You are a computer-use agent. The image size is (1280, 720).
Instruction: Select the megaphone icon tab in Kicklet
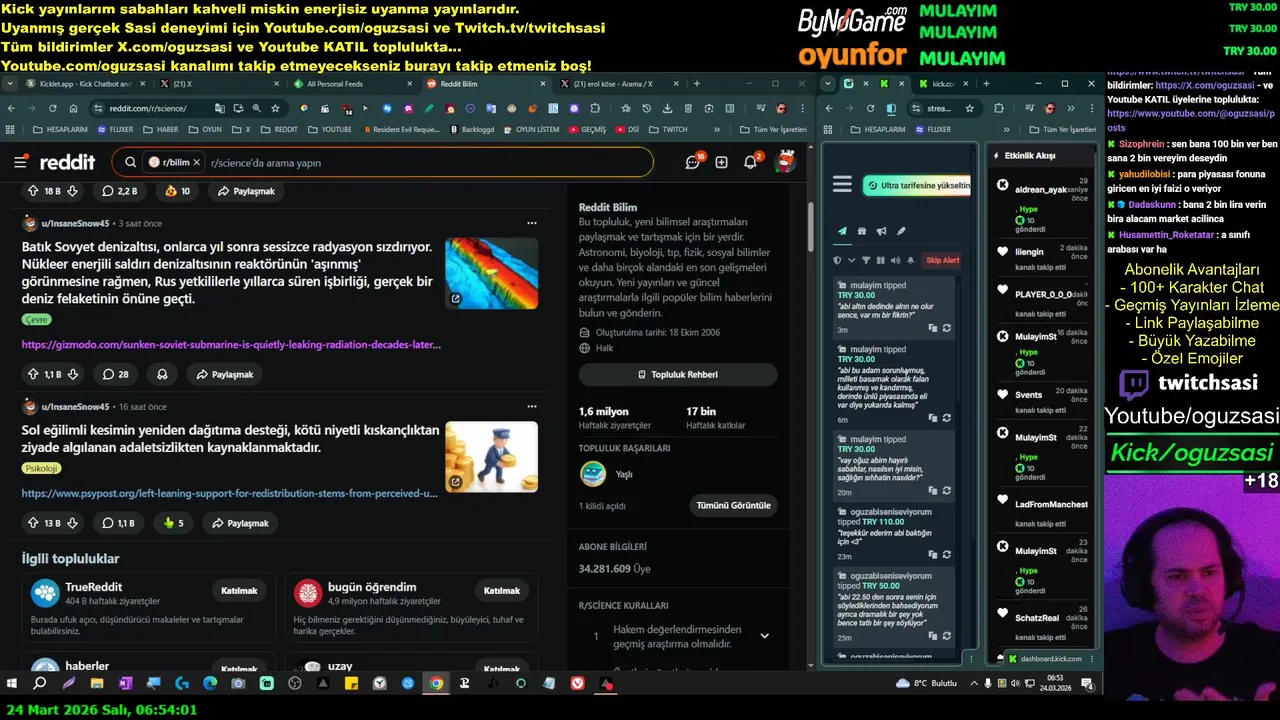(x=882, y=231)
